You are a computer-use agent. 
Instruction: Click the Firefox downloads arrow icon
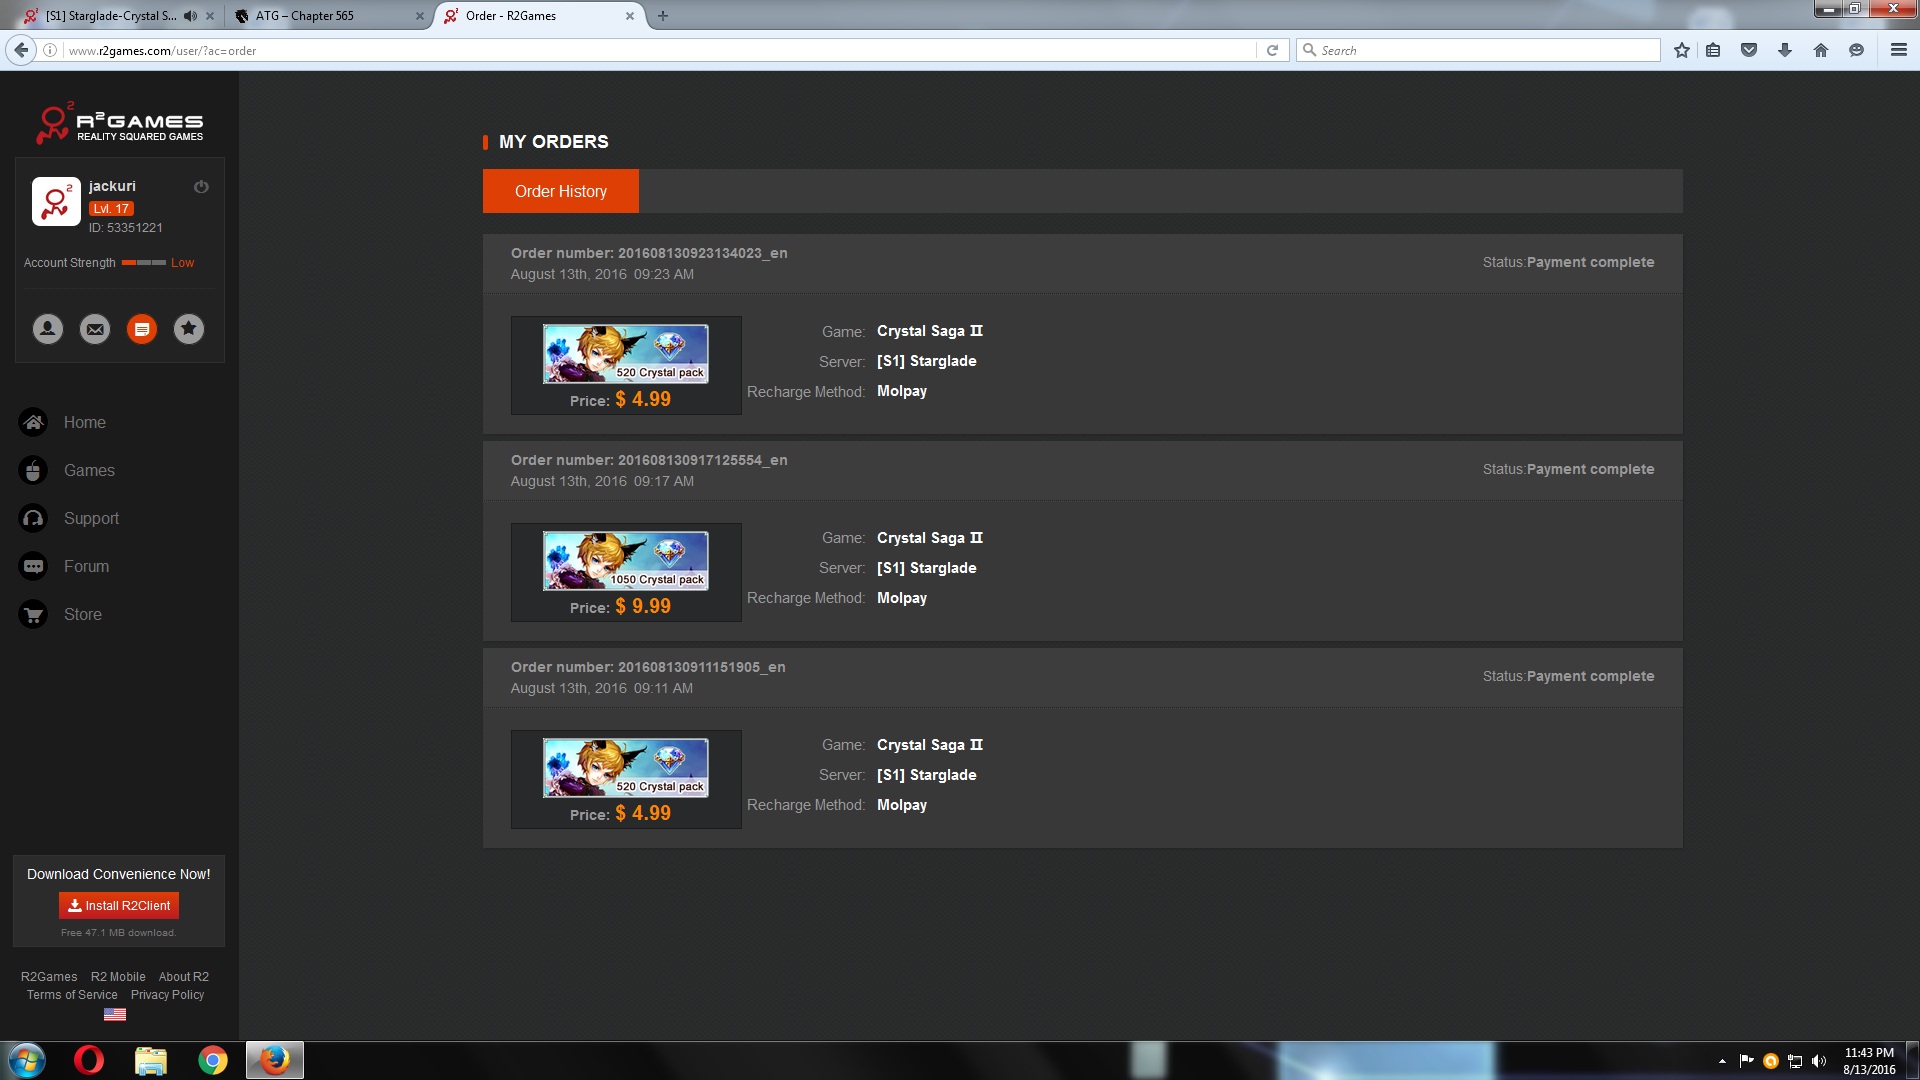1785,50
